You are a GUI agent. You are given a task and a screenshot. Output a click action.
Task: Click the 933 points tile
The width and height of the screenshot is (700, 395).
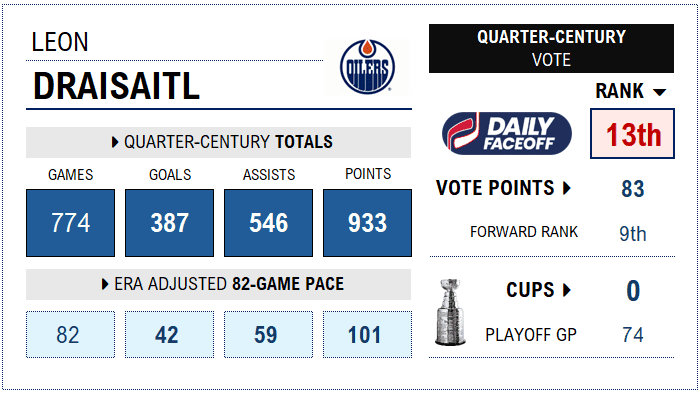[x=367, y=223]
